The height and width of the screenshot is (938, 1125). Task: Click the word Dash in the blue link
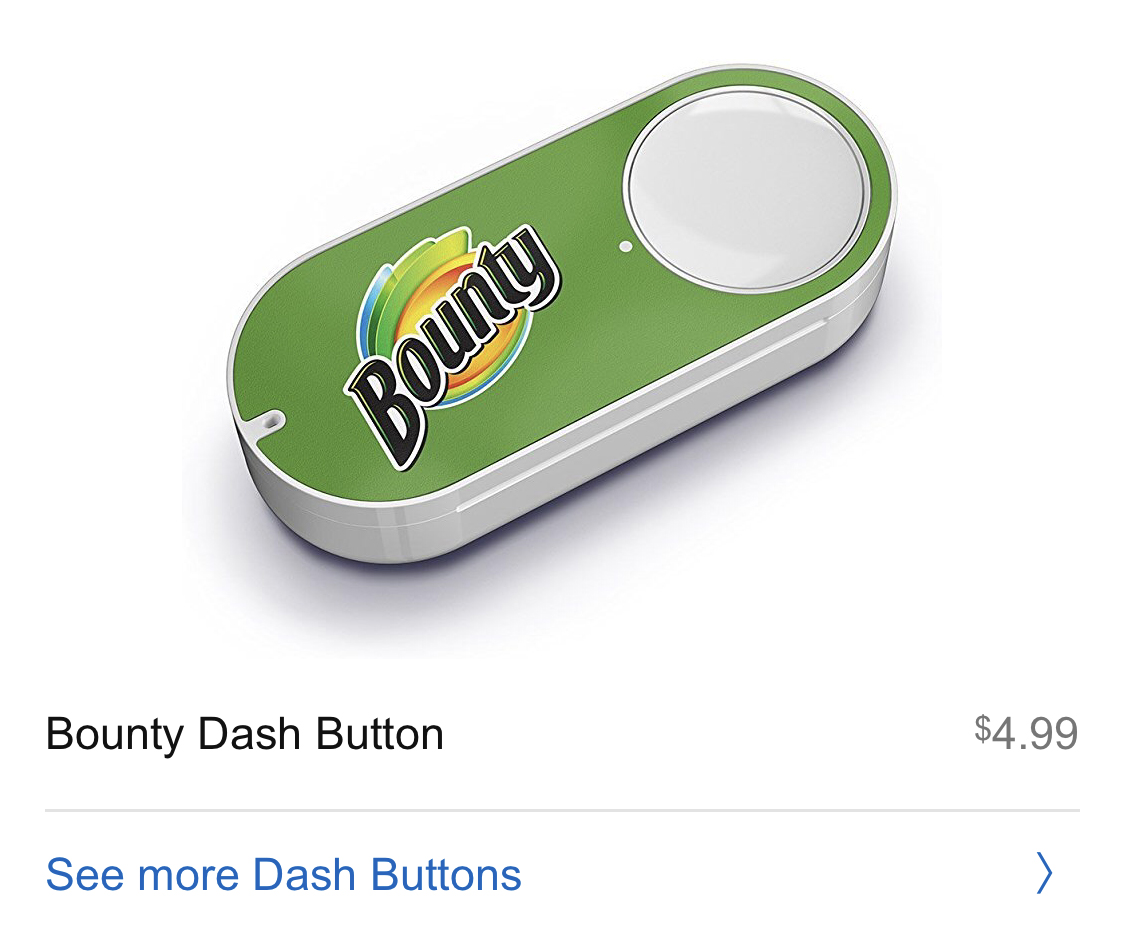pos(304,875)
